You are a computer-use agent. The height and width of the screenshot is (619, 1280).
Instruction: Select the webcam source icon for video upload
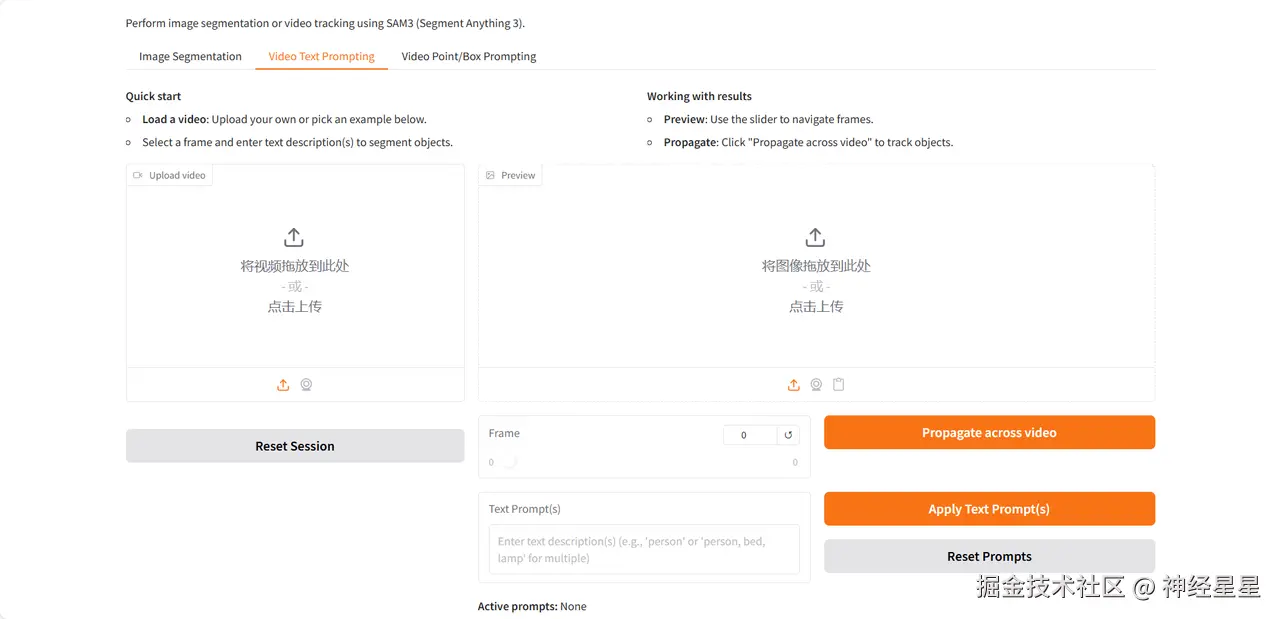tap(306, 385)
